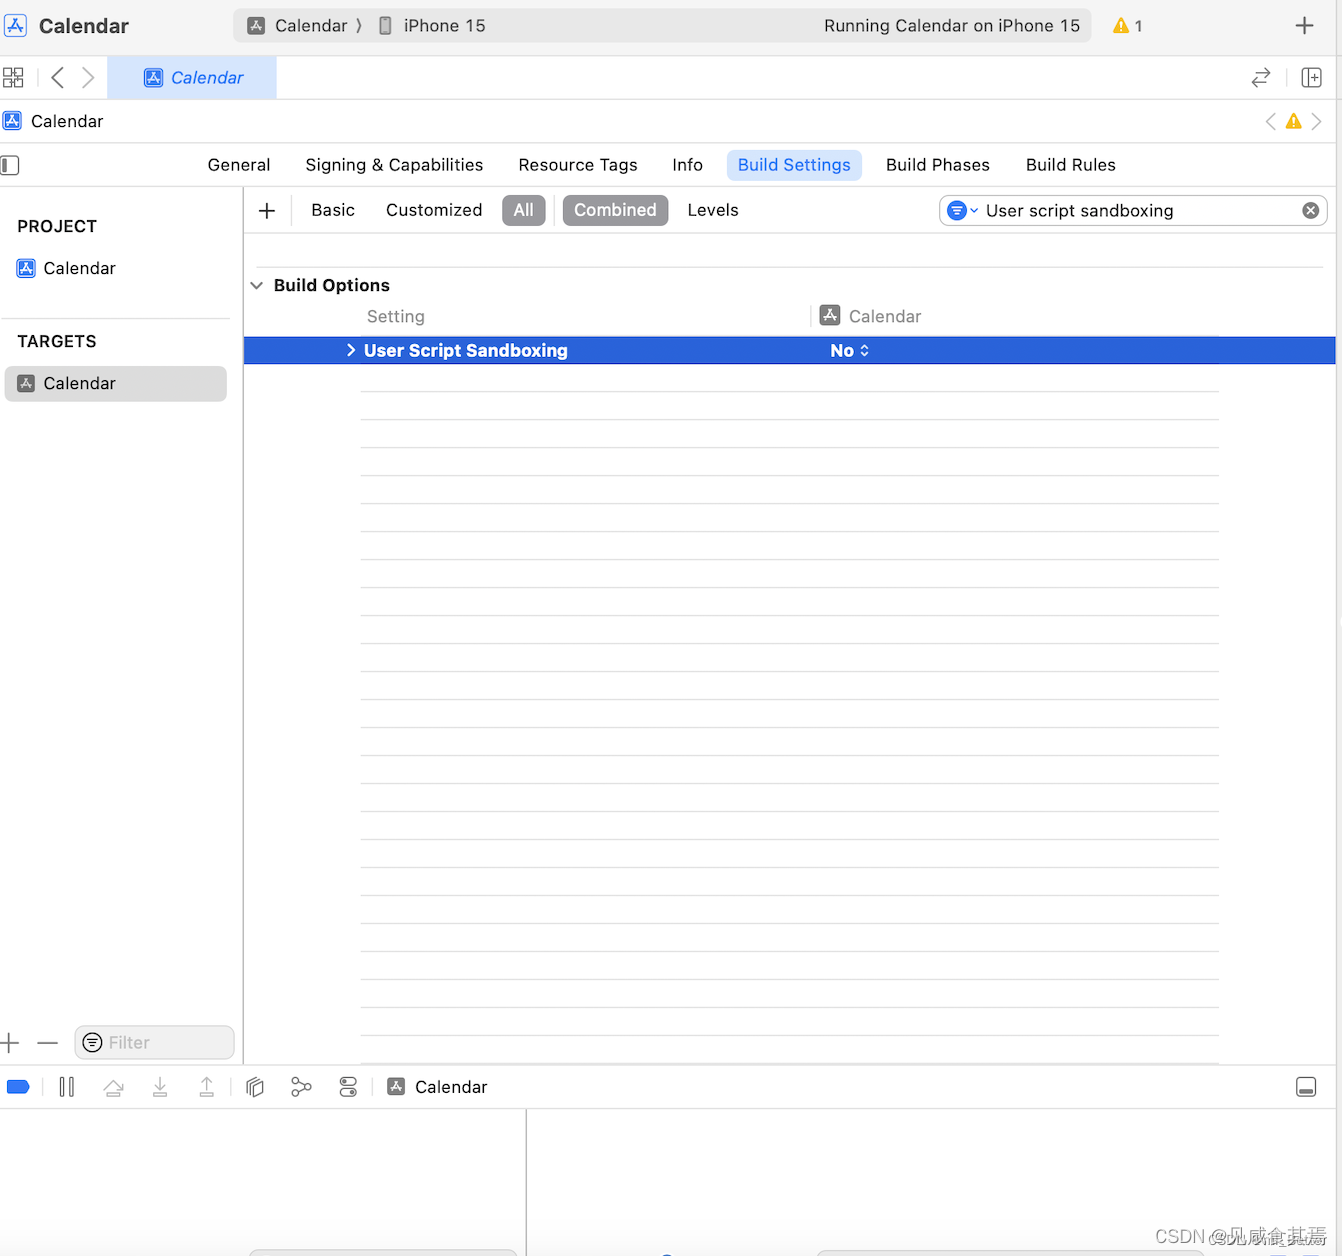1342x1256 pixels.
Task: Open the related items grid menu
Action: click(13, 77)
